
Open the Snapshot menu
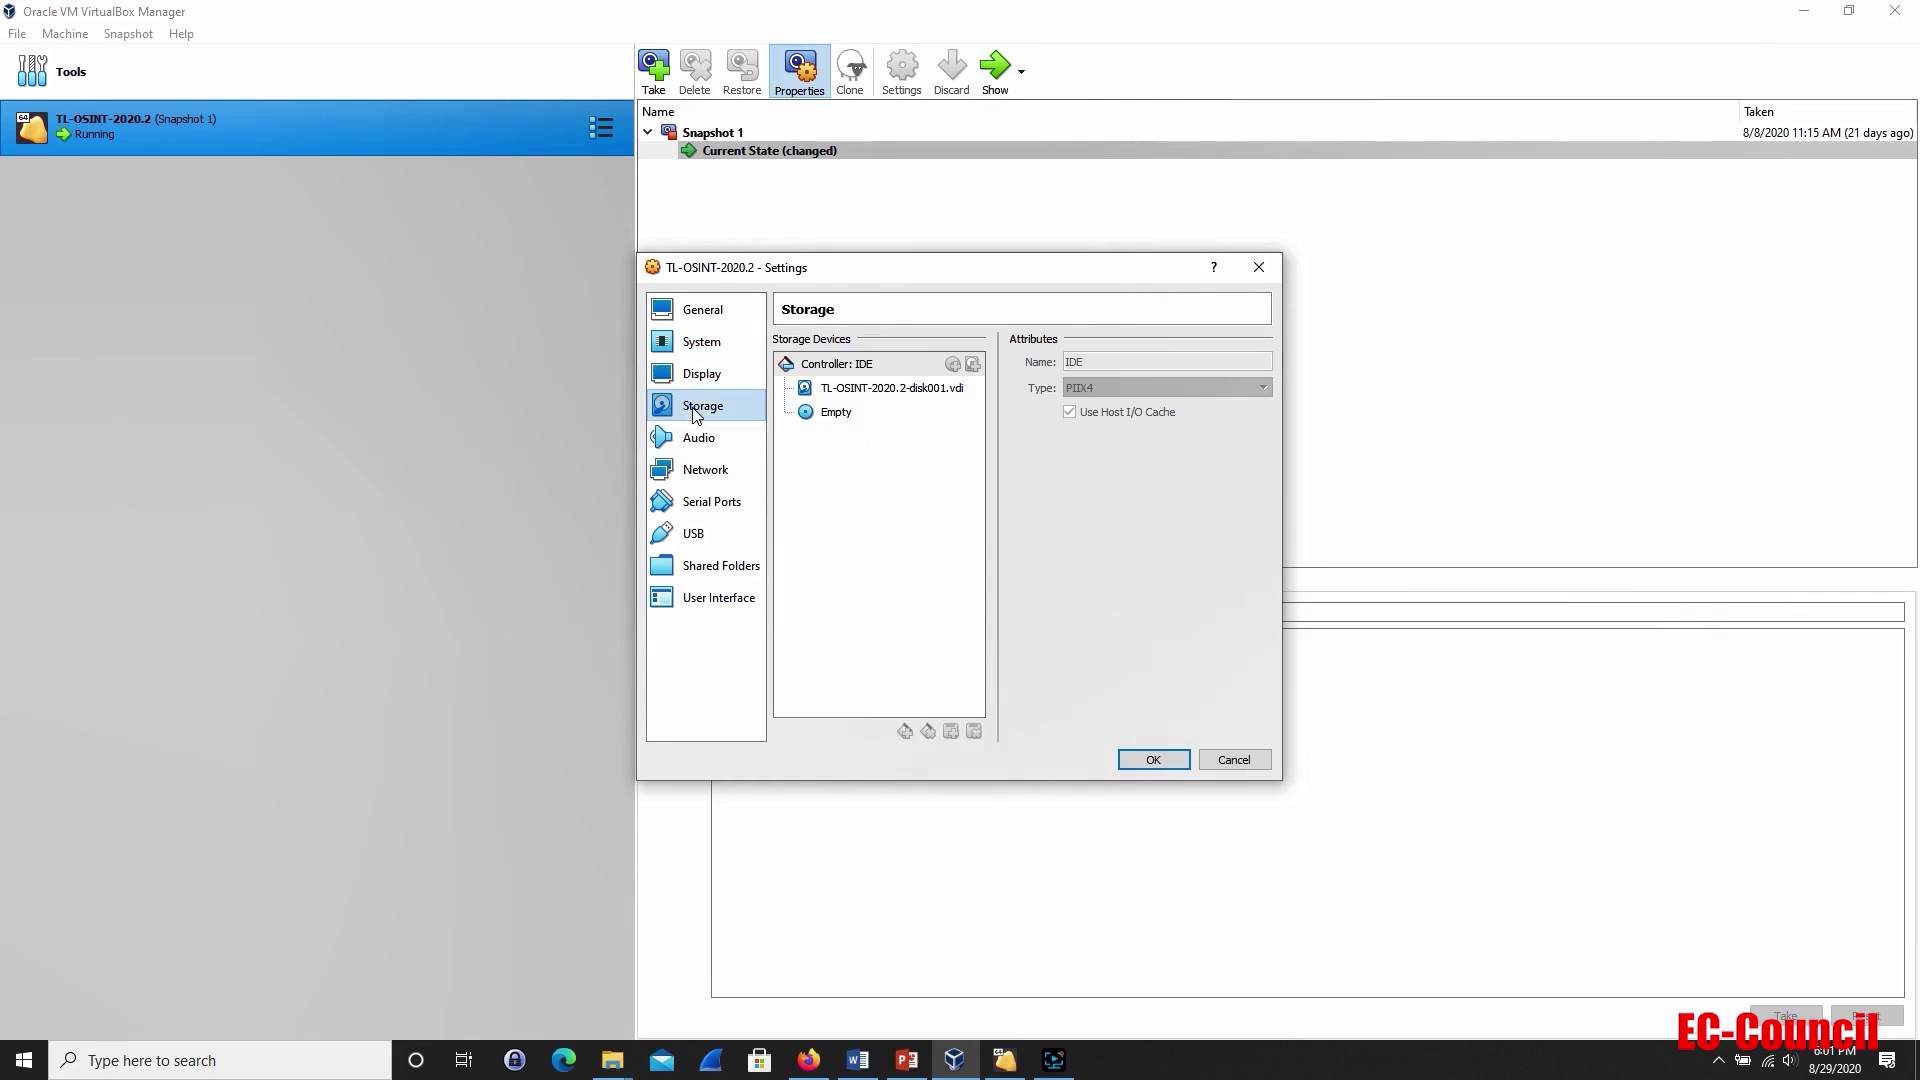[128, 34]
